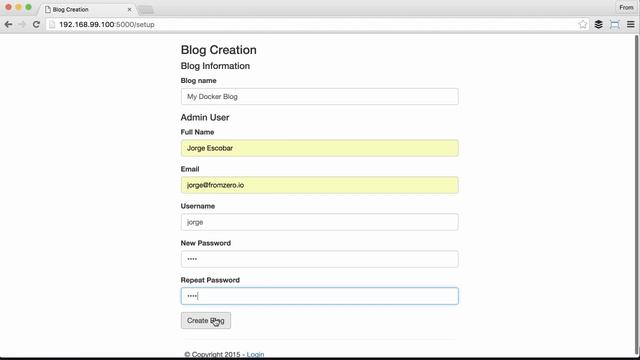Submit form with Create Blog button
This screenshot has width=640, height=360.
[x=206, y=320]
